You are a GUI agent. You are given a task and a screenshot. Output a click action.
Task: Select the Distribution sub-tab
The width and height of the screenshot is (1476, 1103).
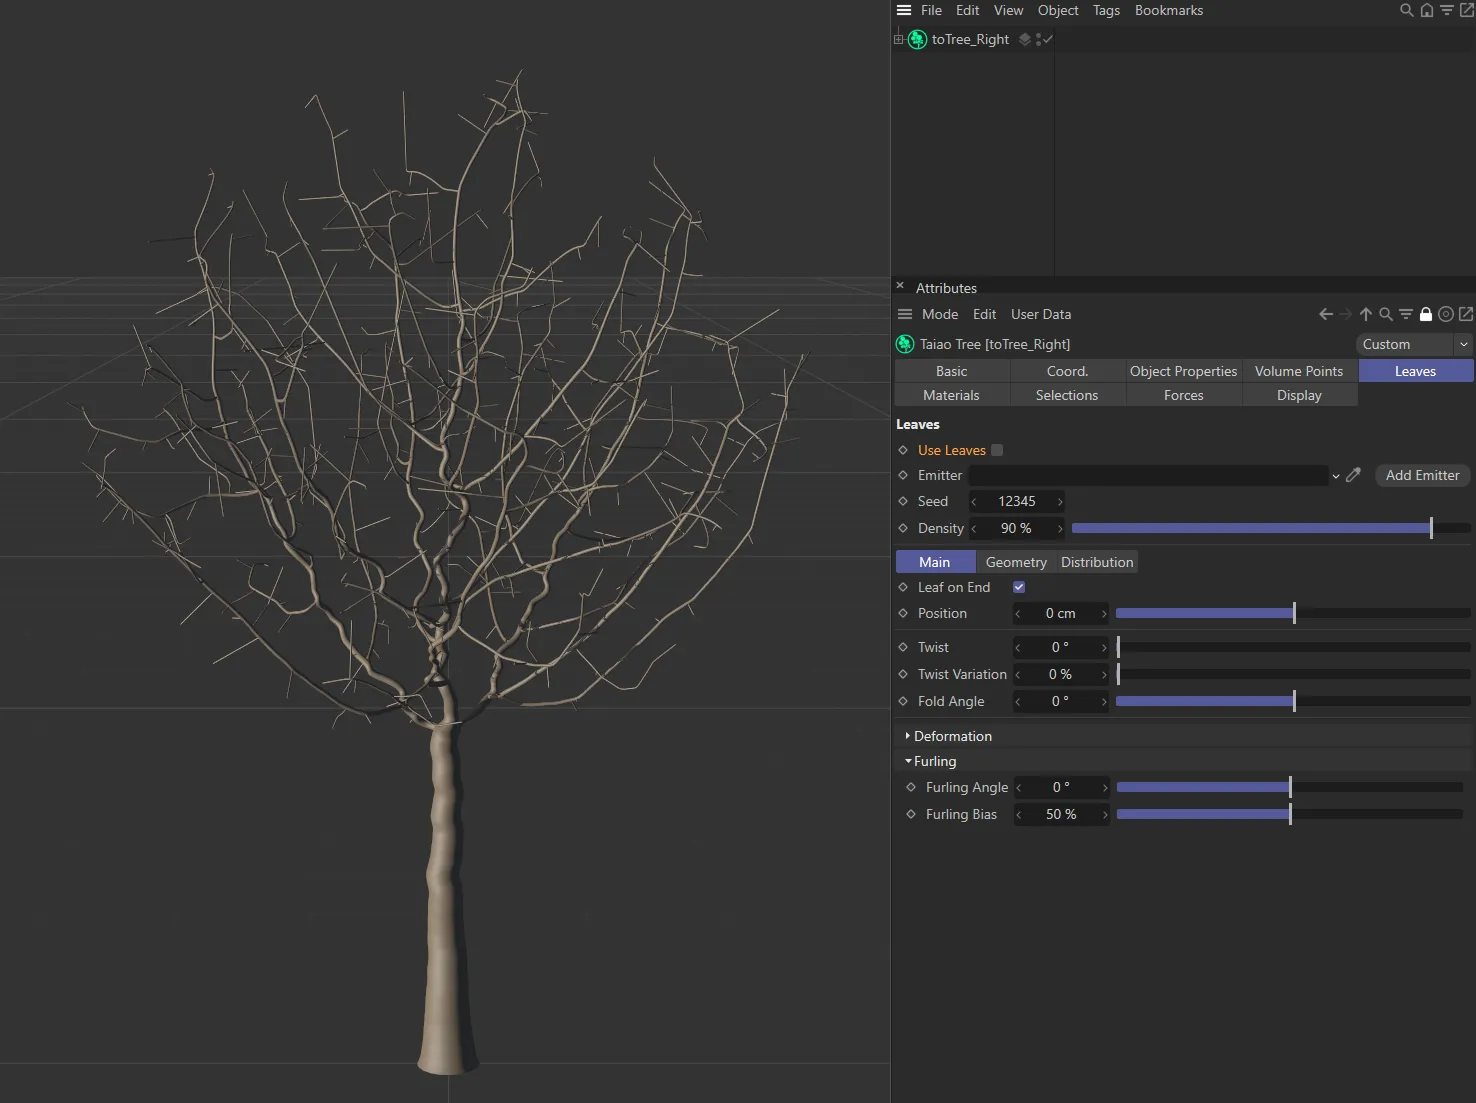click(1097, 562)
